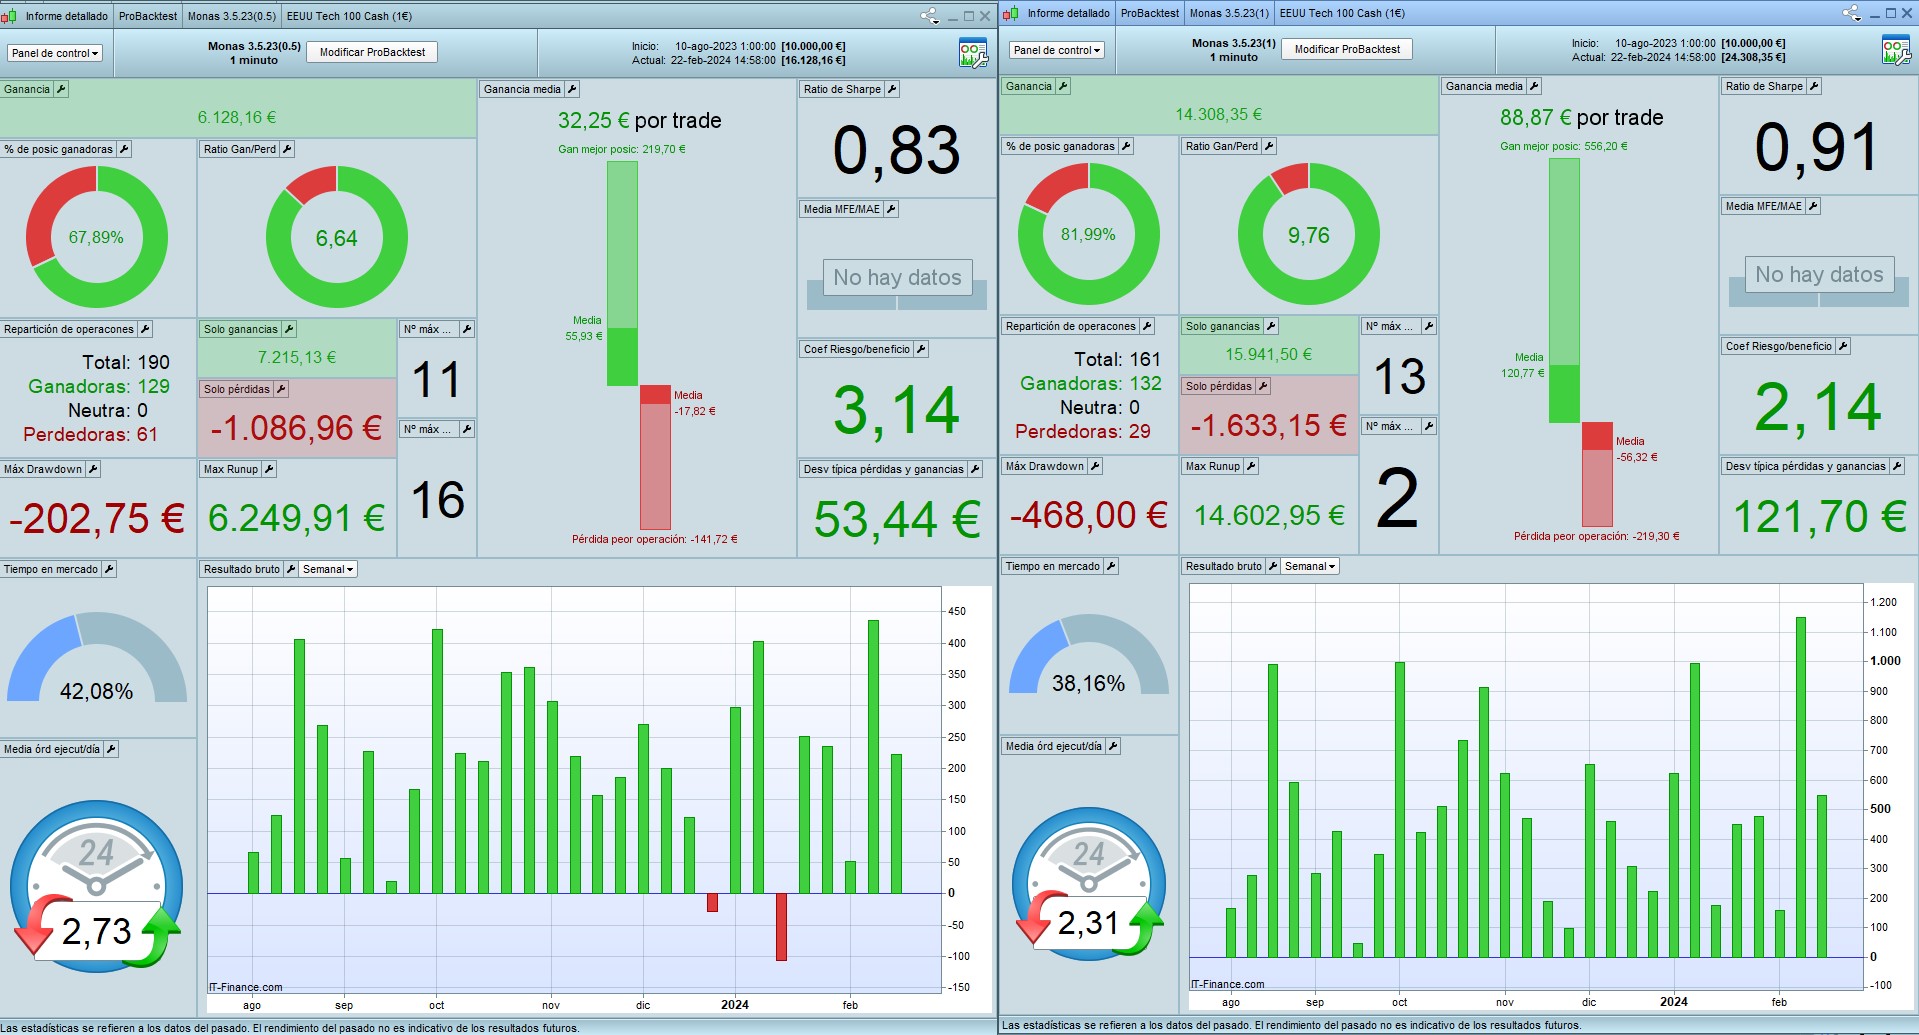Select Informe detallado tab in Monas 3.5.23(0.5) window

point(66,16)
